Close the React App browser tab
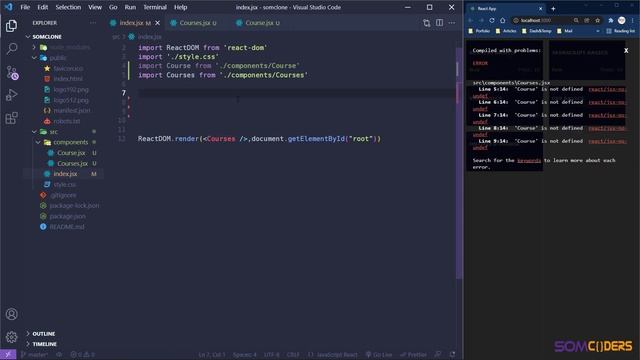The width and height of the screenshot is (640, 360). 540,9
